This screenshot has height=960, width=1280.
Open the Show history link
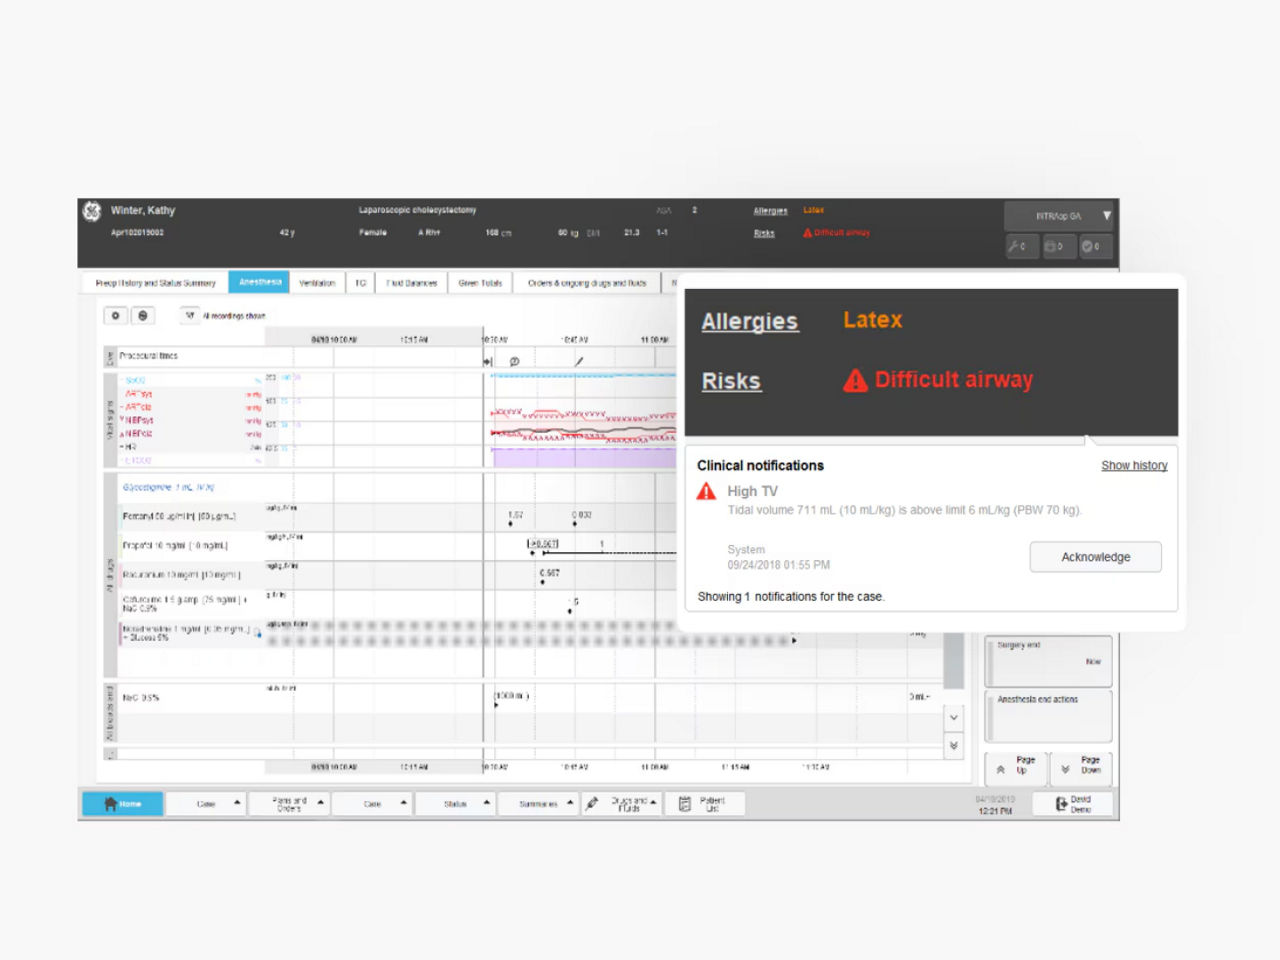coord(1134,465)
